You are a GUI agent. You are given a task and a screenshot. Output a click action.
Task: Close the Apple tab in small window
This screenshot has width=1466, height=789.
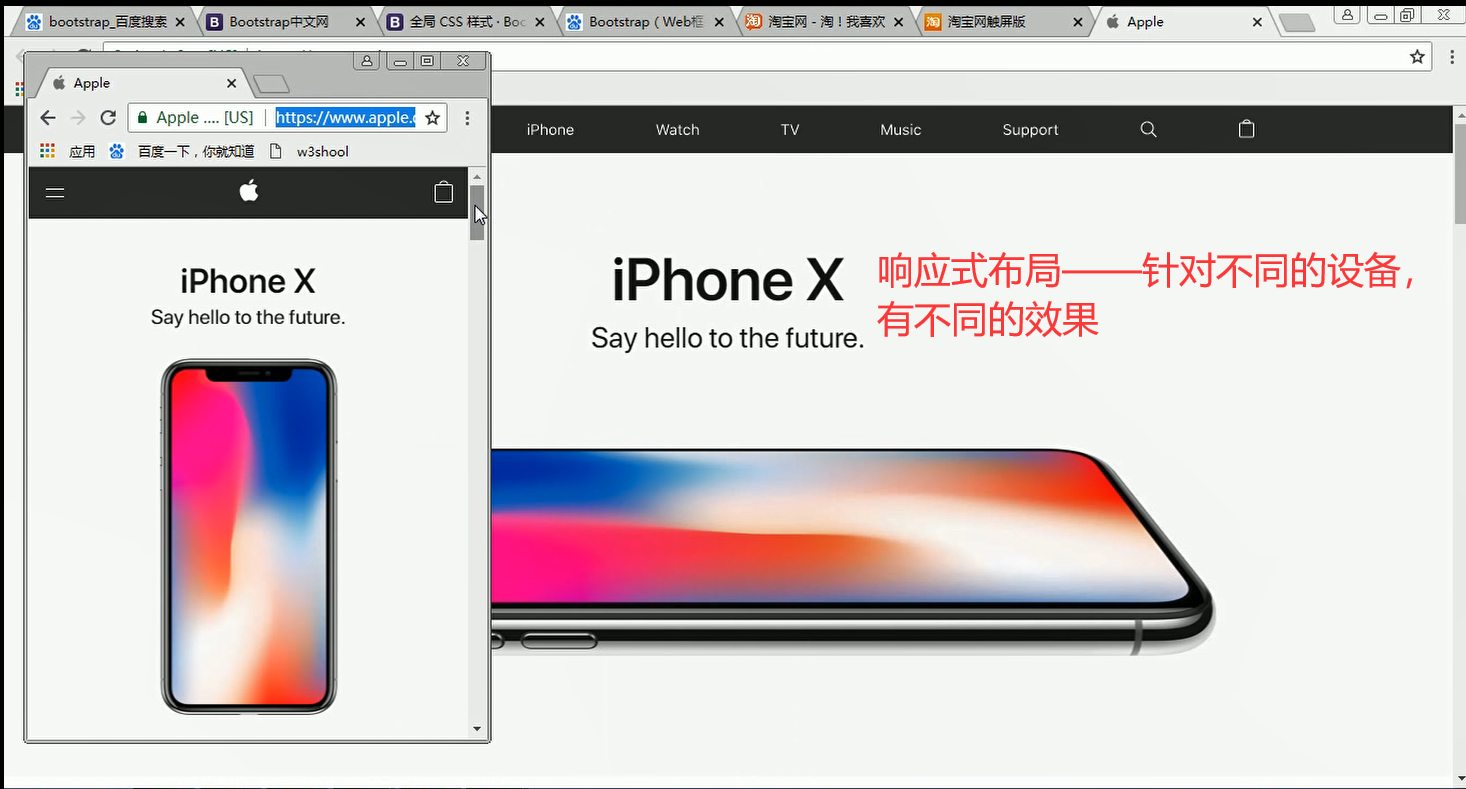[231, 83]
